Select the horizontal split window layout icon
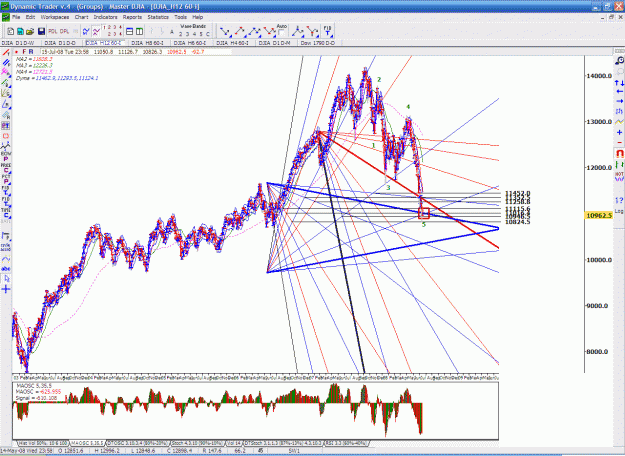This screenshot has height=456, width=625. (130, 31)
